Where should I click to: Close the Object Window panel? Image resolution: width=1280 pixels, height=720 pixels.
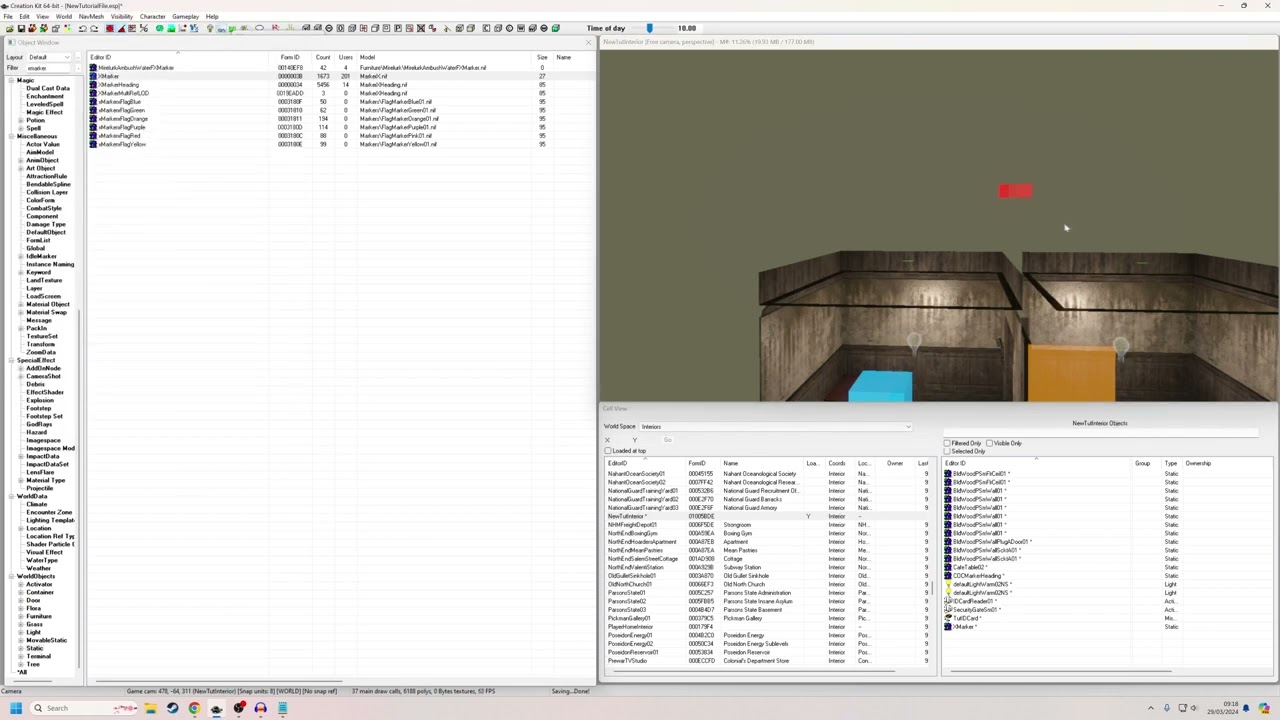(x=588, y=42)
